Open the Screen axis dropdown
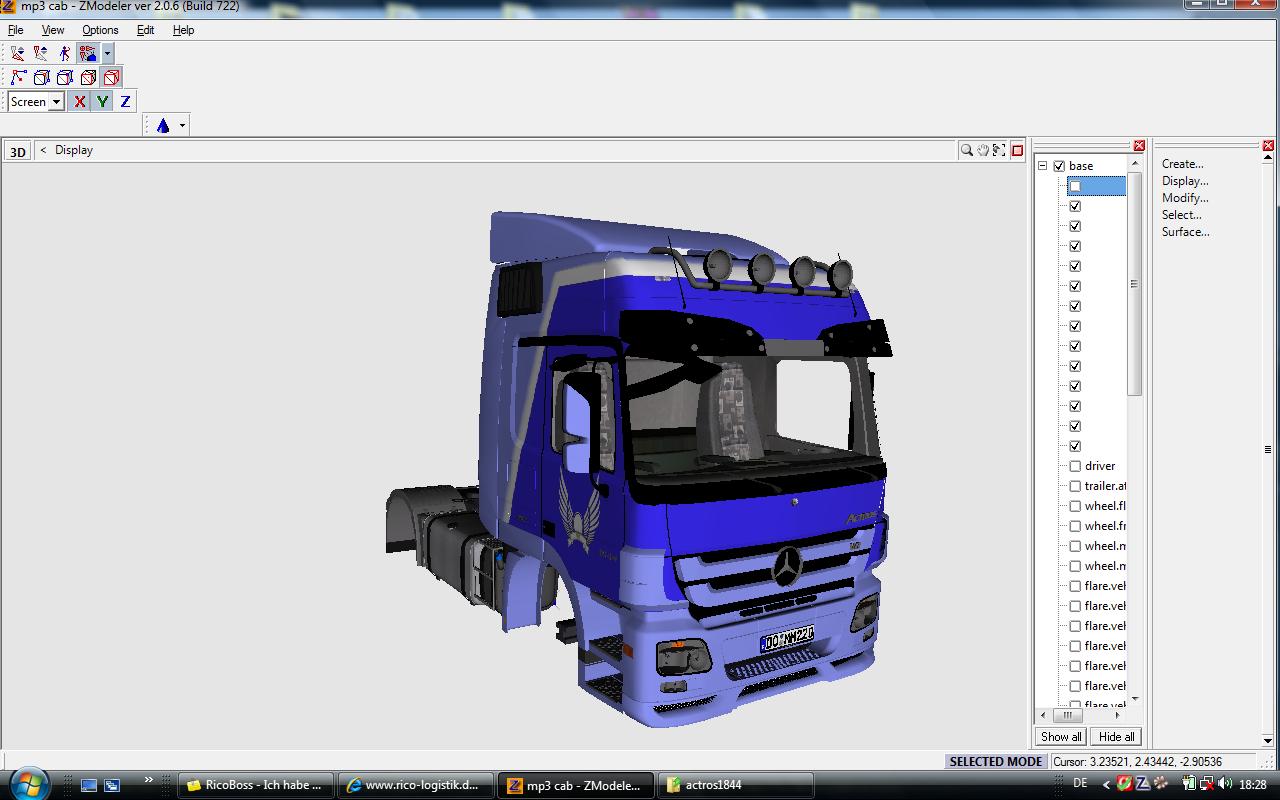This screenshot has height=800, width=1280. [x=56, y=101]
